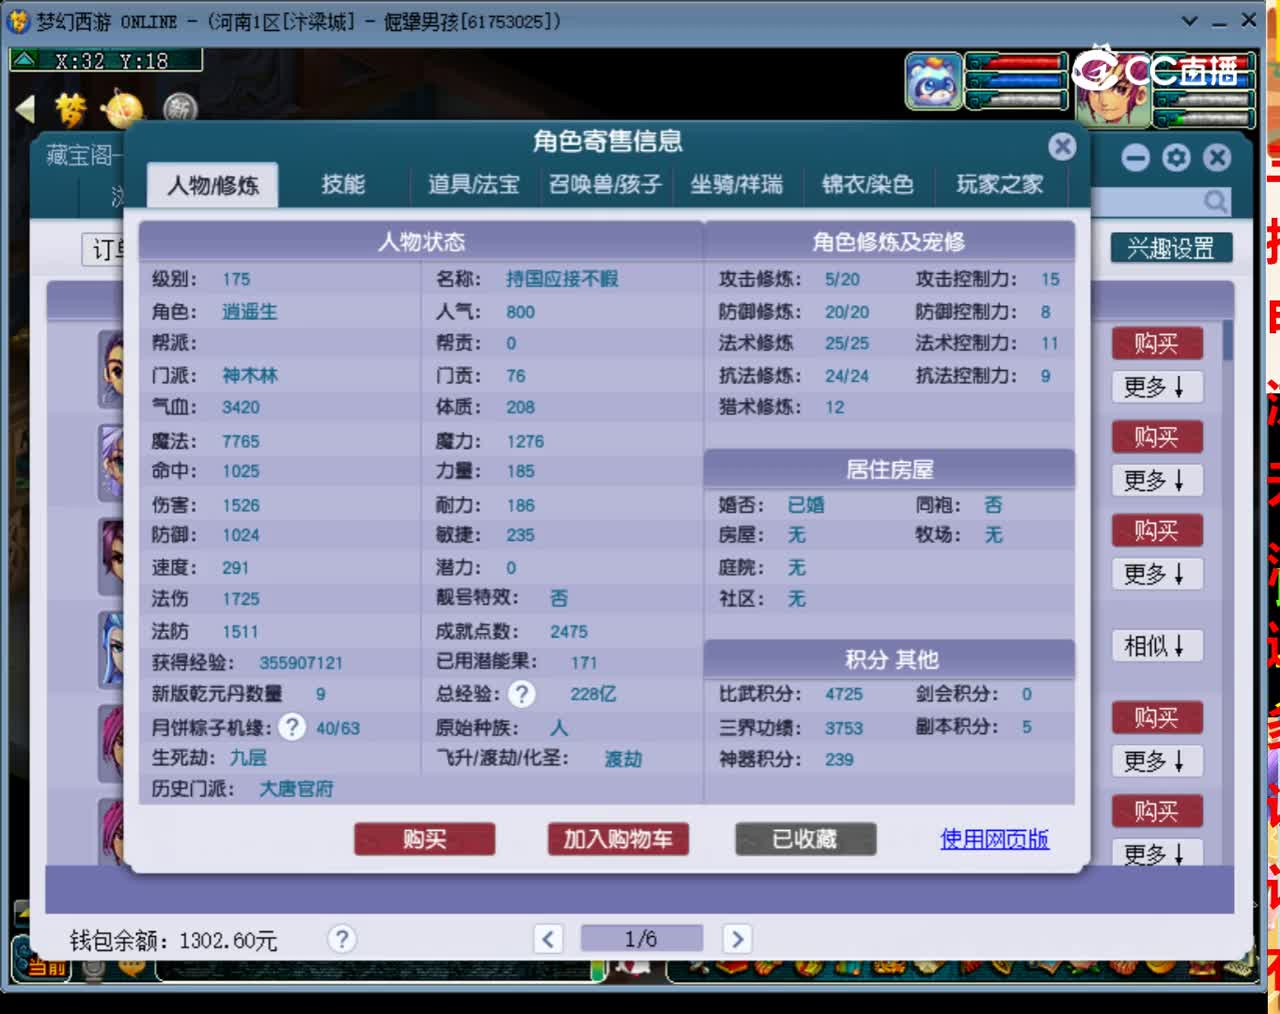Click the red 购买 button in dialog
Screen dimensions: 1280x1014
pos(425,839)
